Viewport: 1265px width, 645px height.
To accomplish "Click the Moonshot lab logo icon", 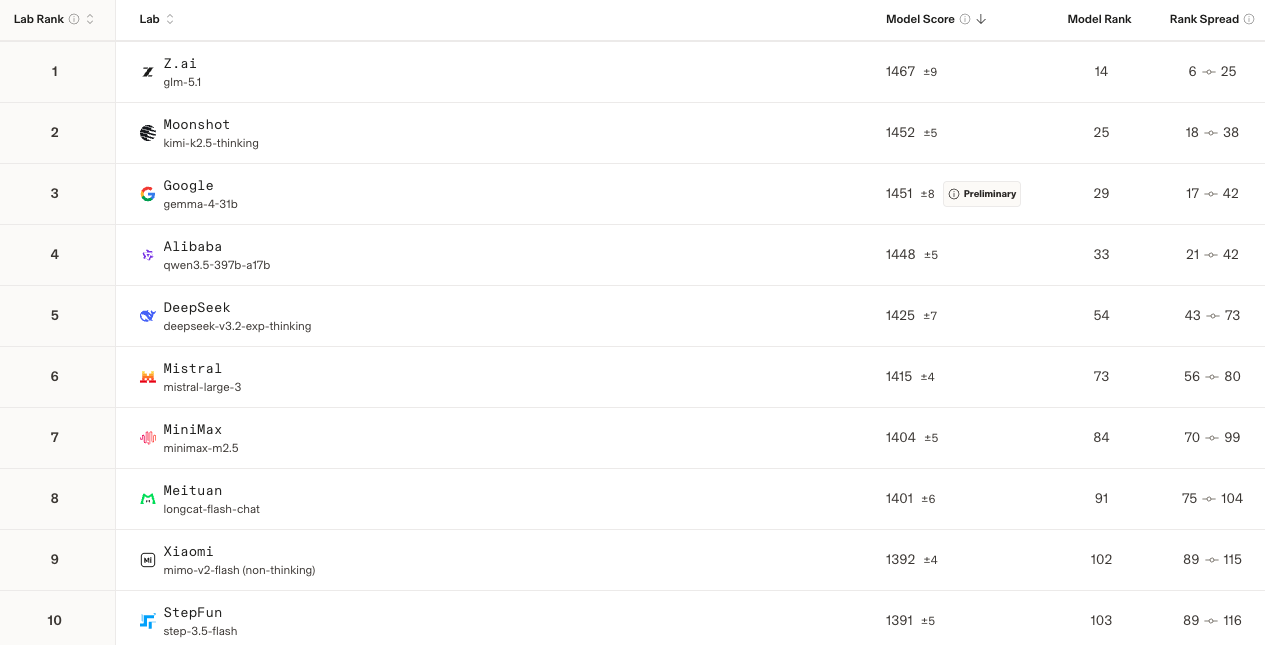I will click(148, 133).
